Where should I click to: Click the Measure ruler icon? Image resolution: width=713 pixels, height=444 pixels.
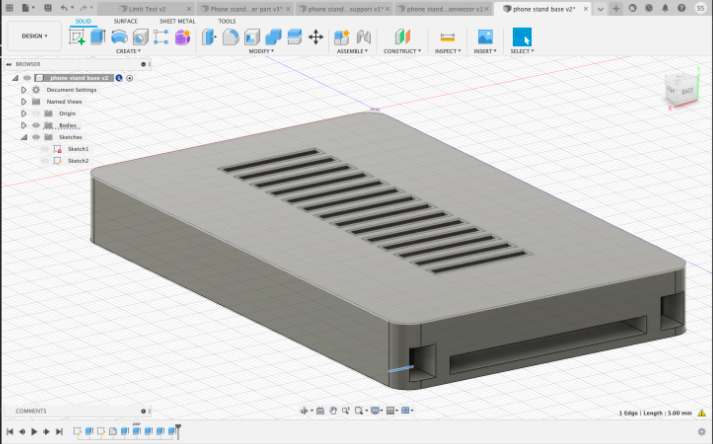(x=447, y=37)
